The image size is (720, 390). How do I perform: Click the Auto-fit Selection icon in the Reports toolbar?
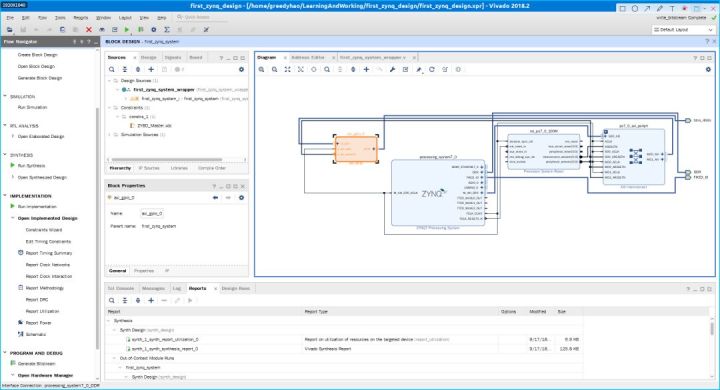coord(138,300)
